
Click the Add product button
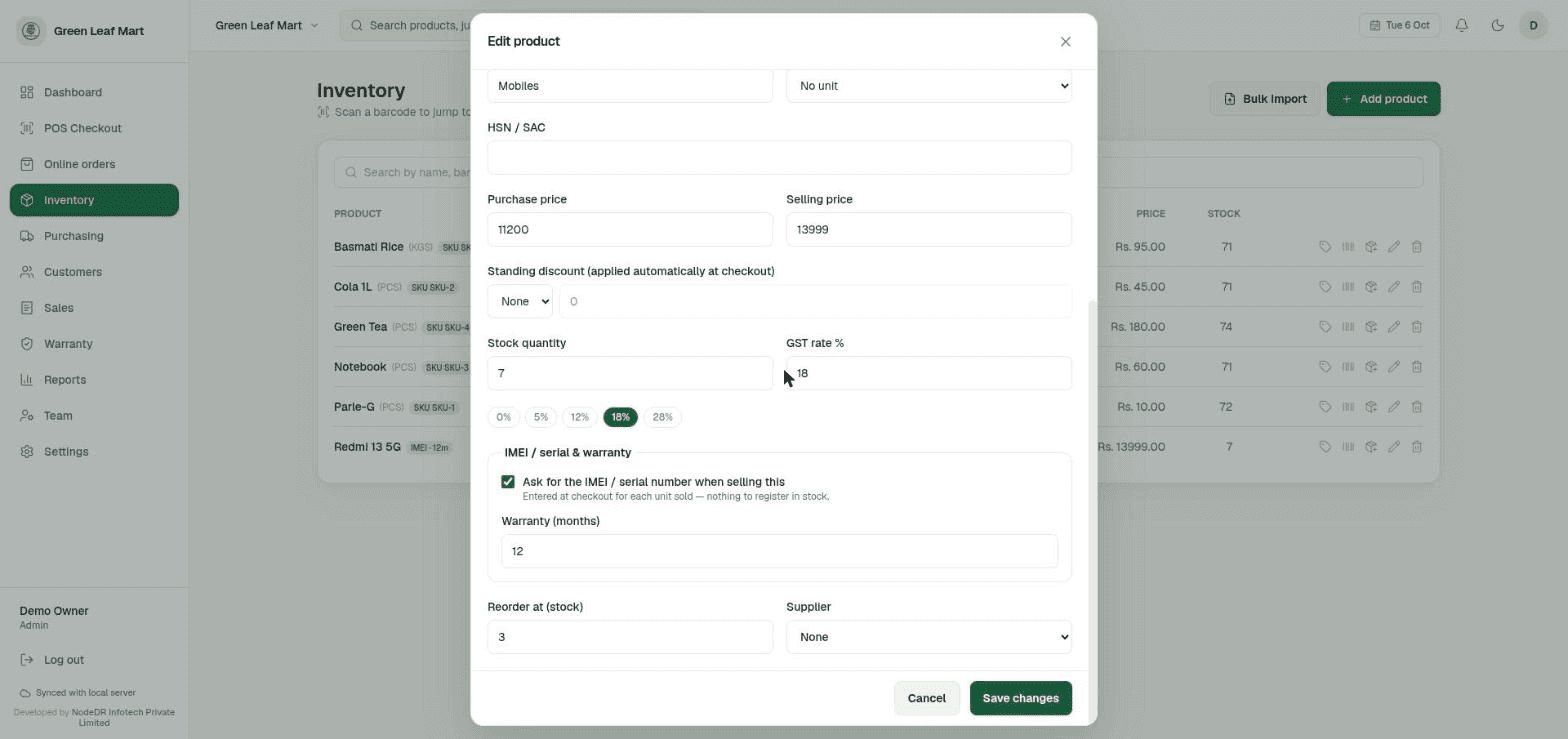(x=1383, y=99)
